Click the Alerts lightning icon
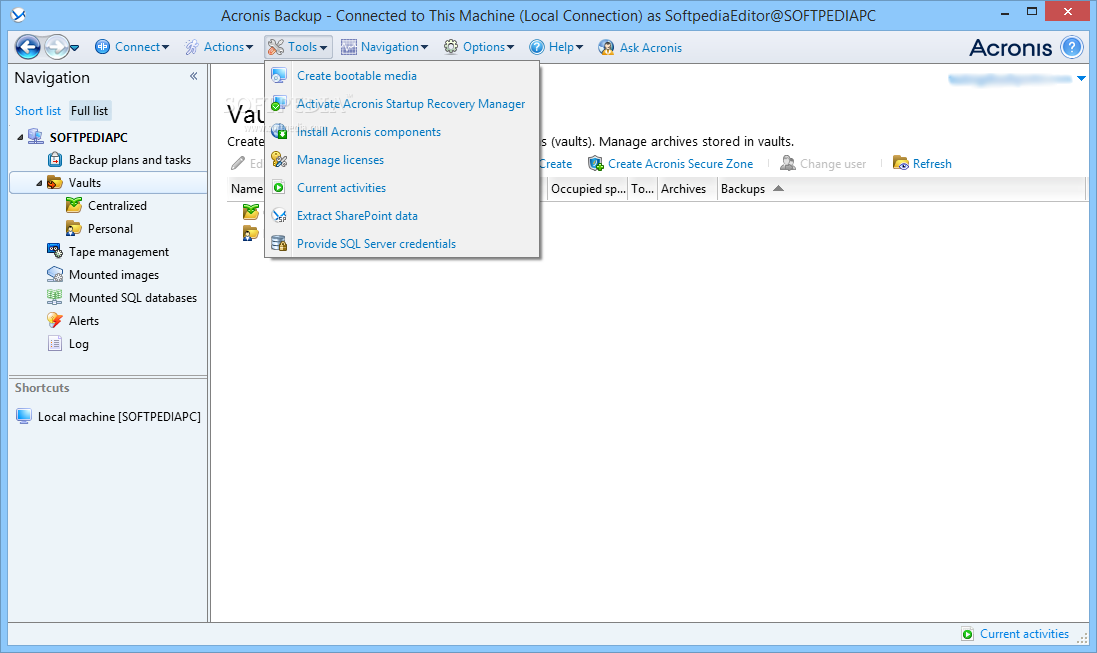This screenshot has height=653, width=1097. (55, 321)
